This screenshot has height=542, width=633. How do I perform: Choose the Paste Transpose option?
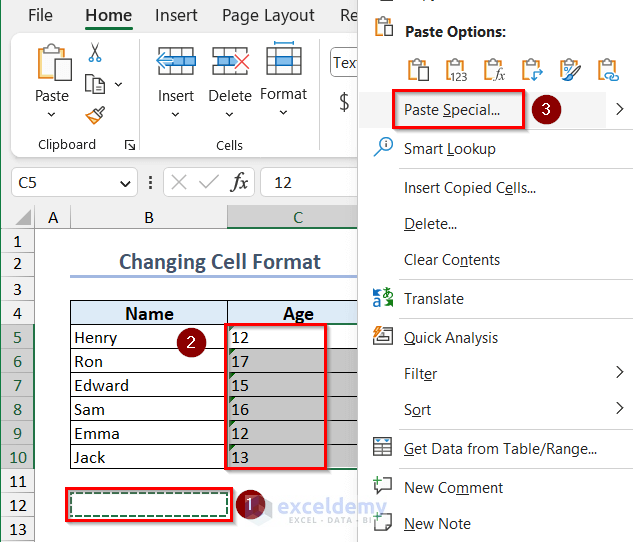point(531,70)
